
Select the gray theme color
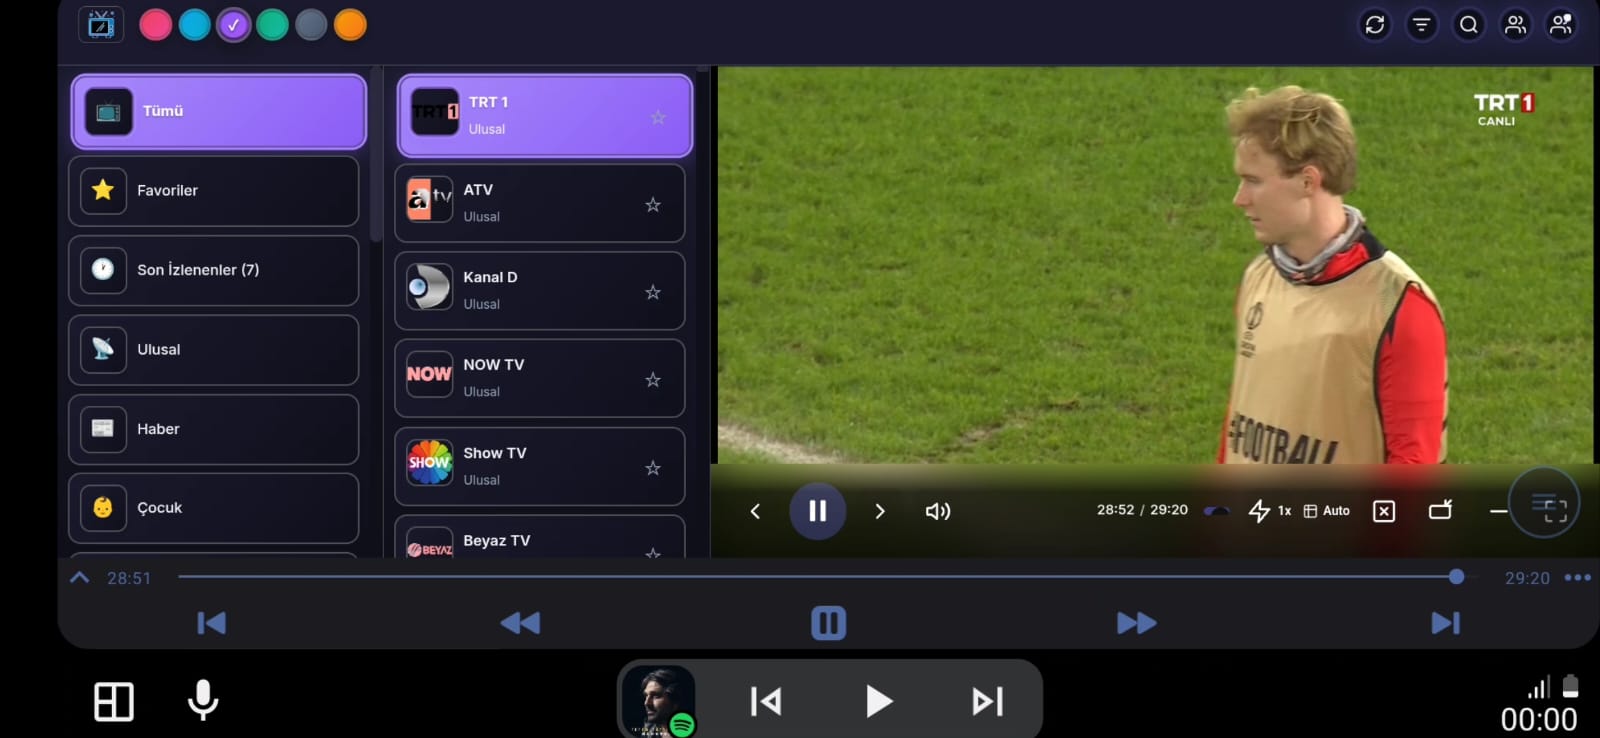(x=311, y=25)
